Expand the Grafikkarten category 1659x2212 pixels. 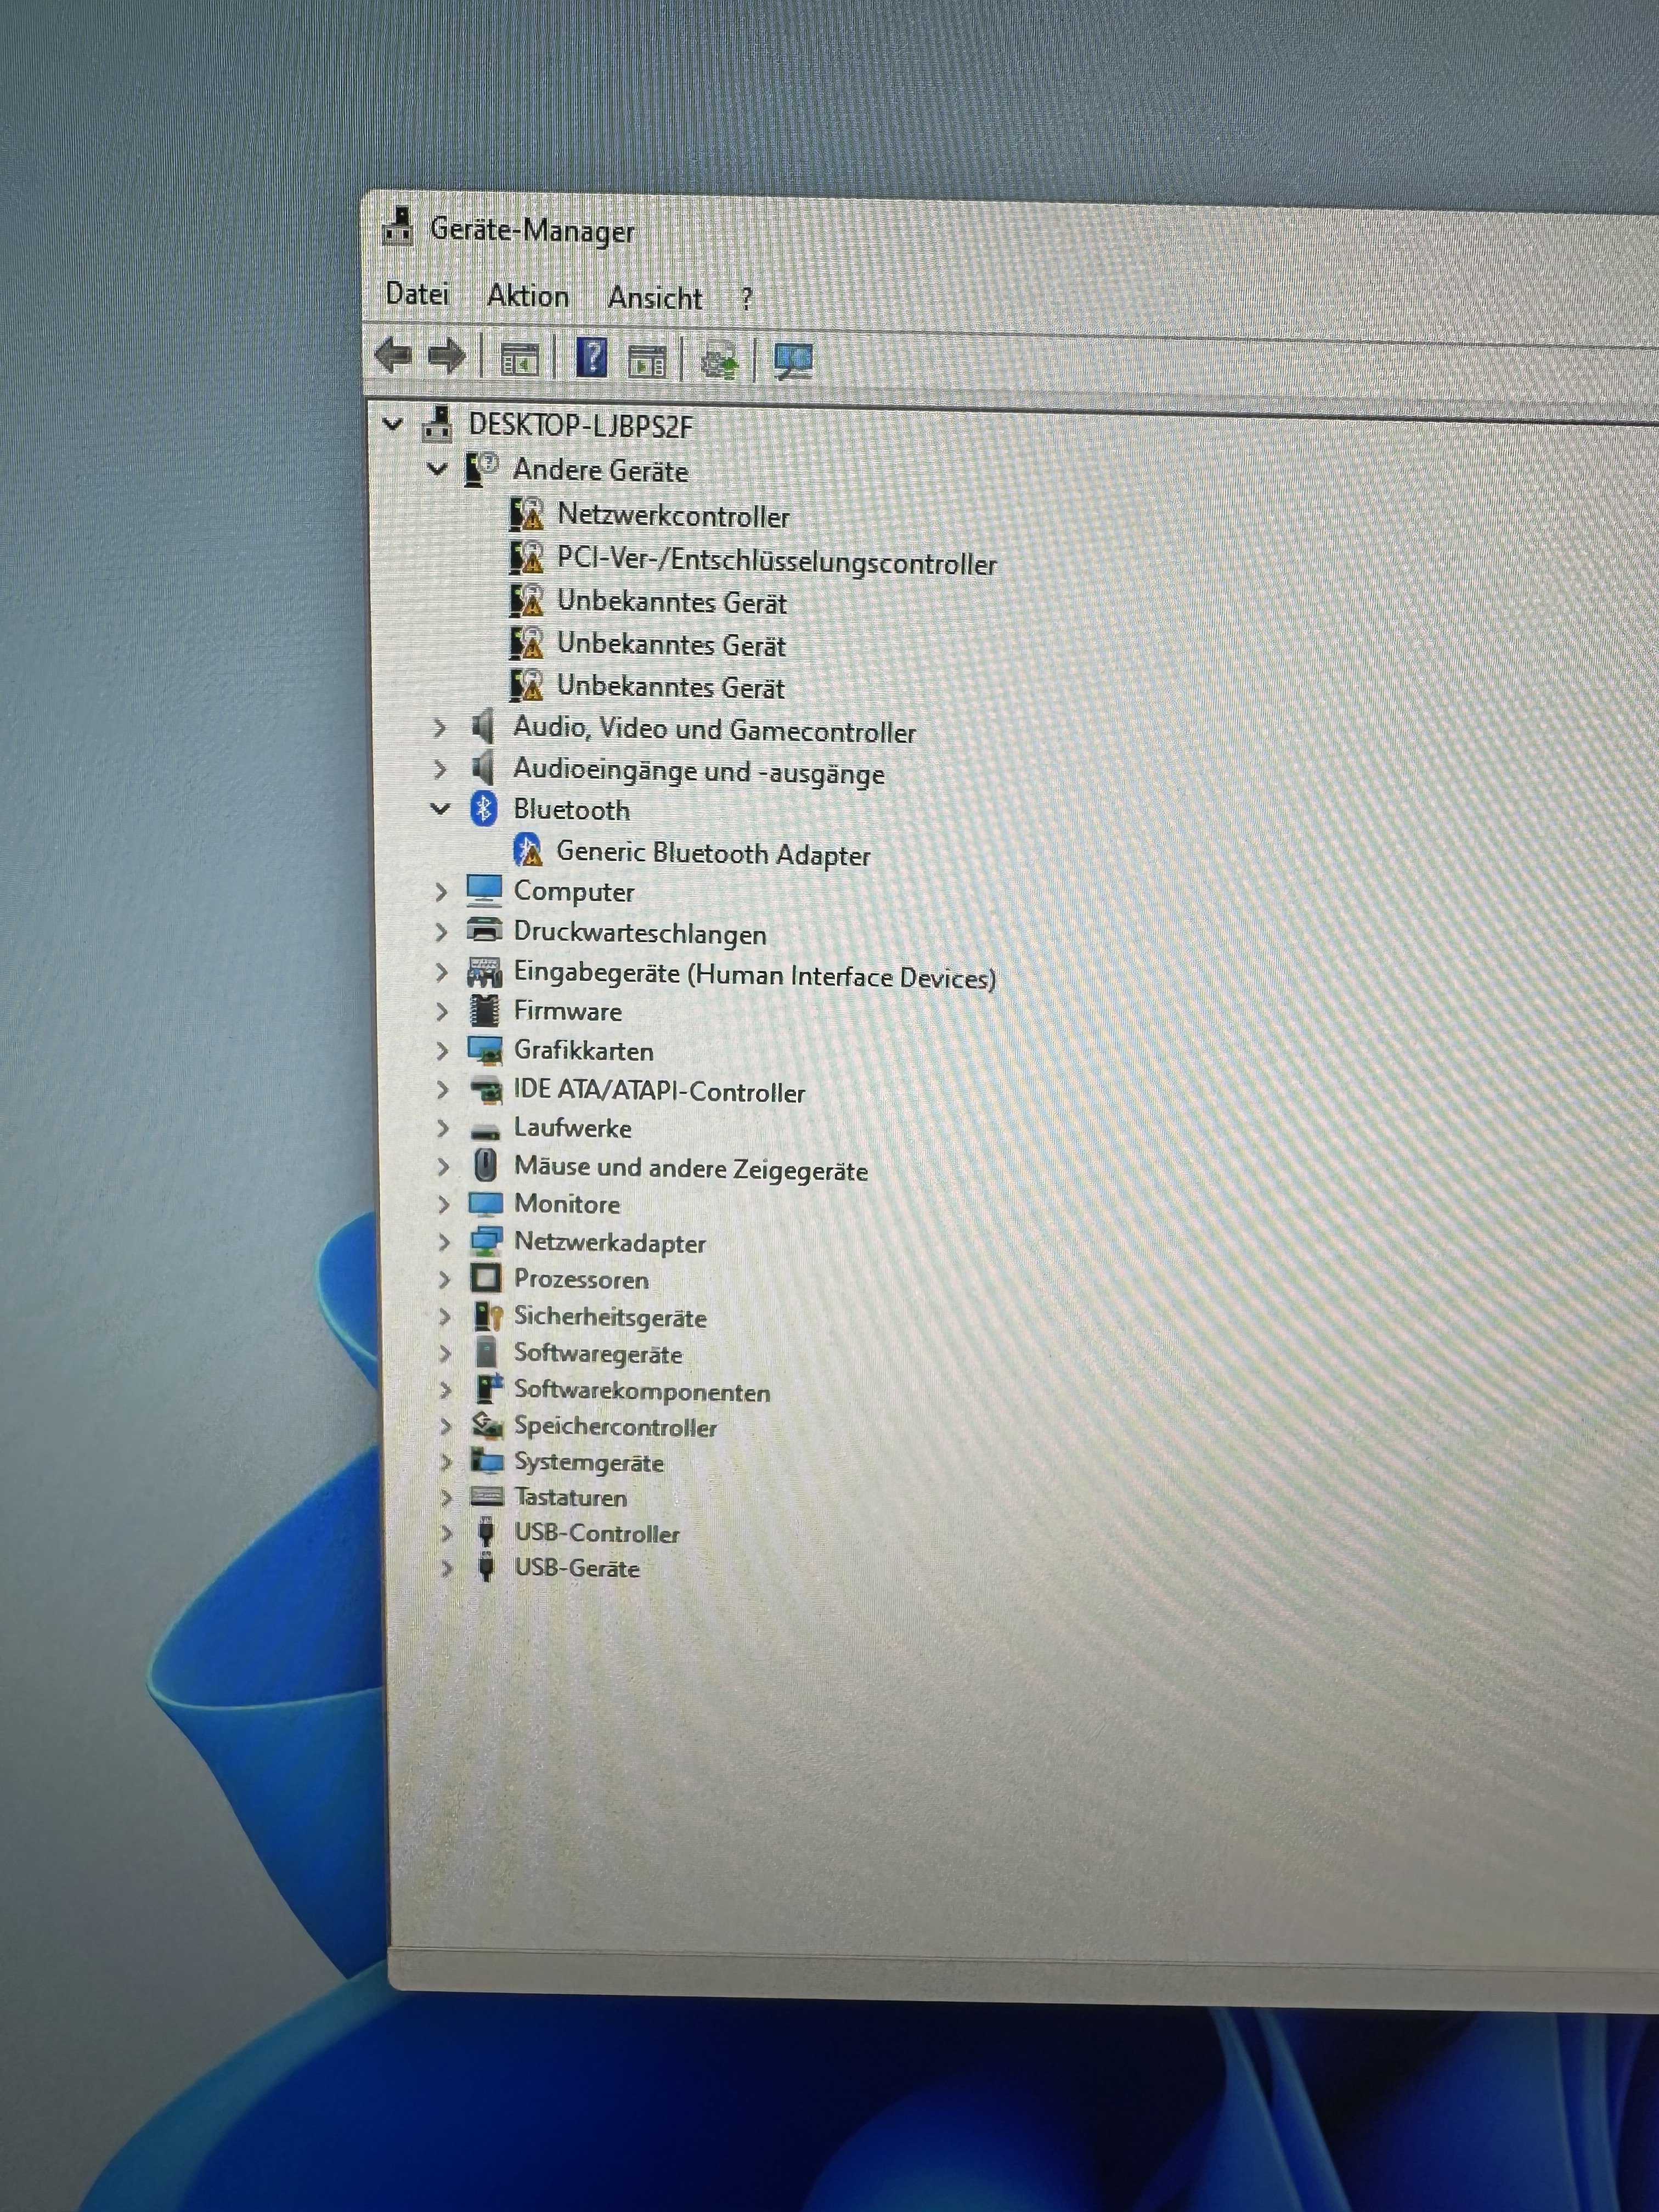click(442, 1051)
